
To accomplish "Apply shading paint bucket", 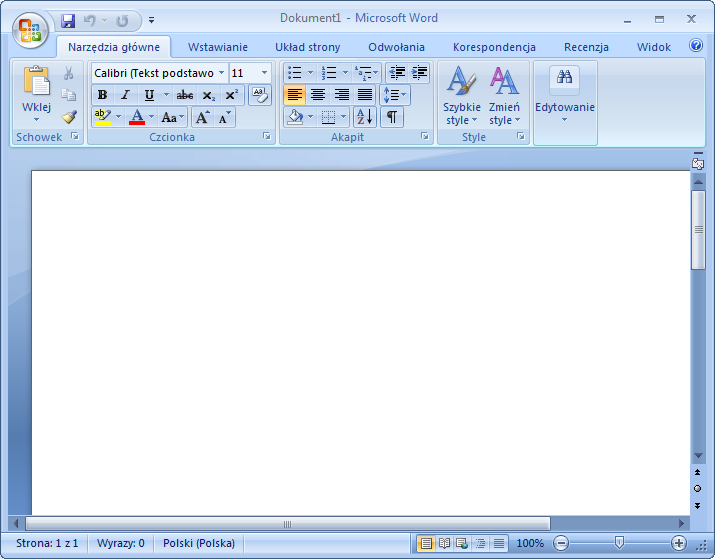I will [x=295, y=117].
